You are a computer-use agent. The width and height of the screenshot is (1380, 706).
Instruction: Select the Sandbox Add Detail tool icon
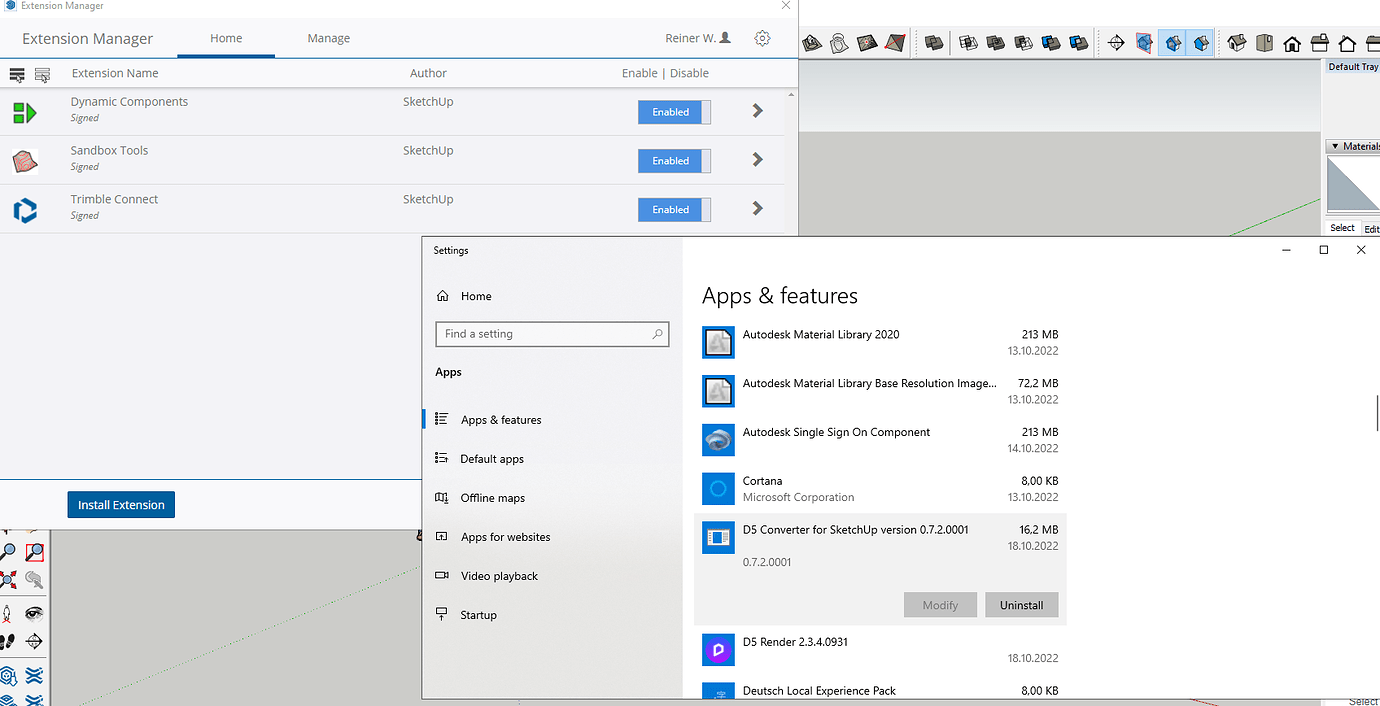pyautogui.click(x=867, y=43)
